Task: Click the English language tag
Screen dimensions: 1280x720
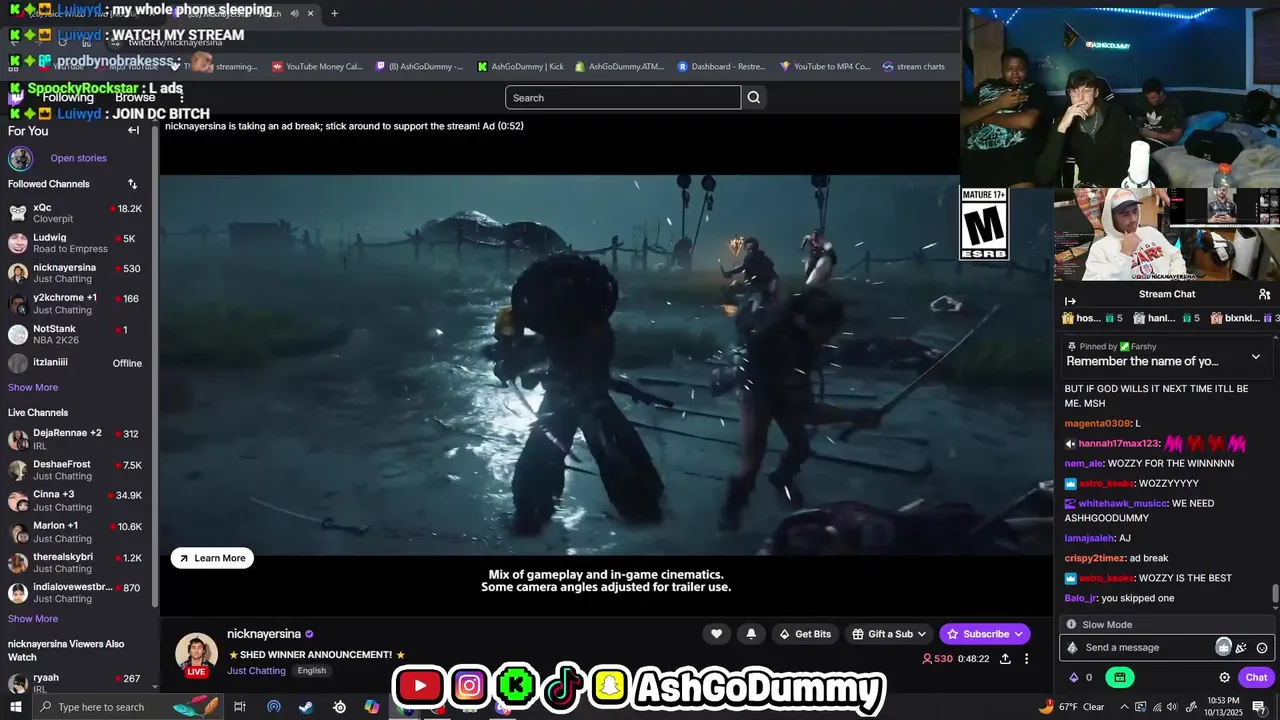Action: point(311,671)
